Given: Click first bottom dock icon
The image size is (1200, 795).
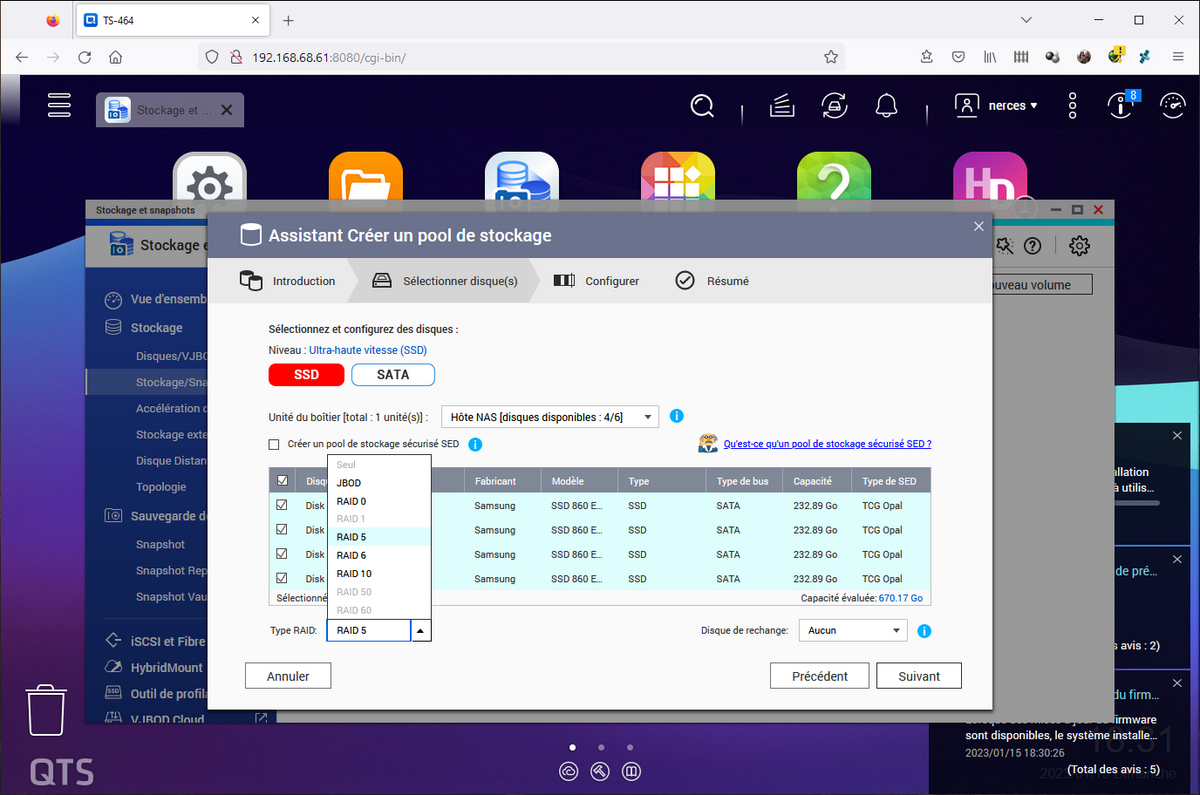Looking at the screenshot, I should (x=569, y=771).
